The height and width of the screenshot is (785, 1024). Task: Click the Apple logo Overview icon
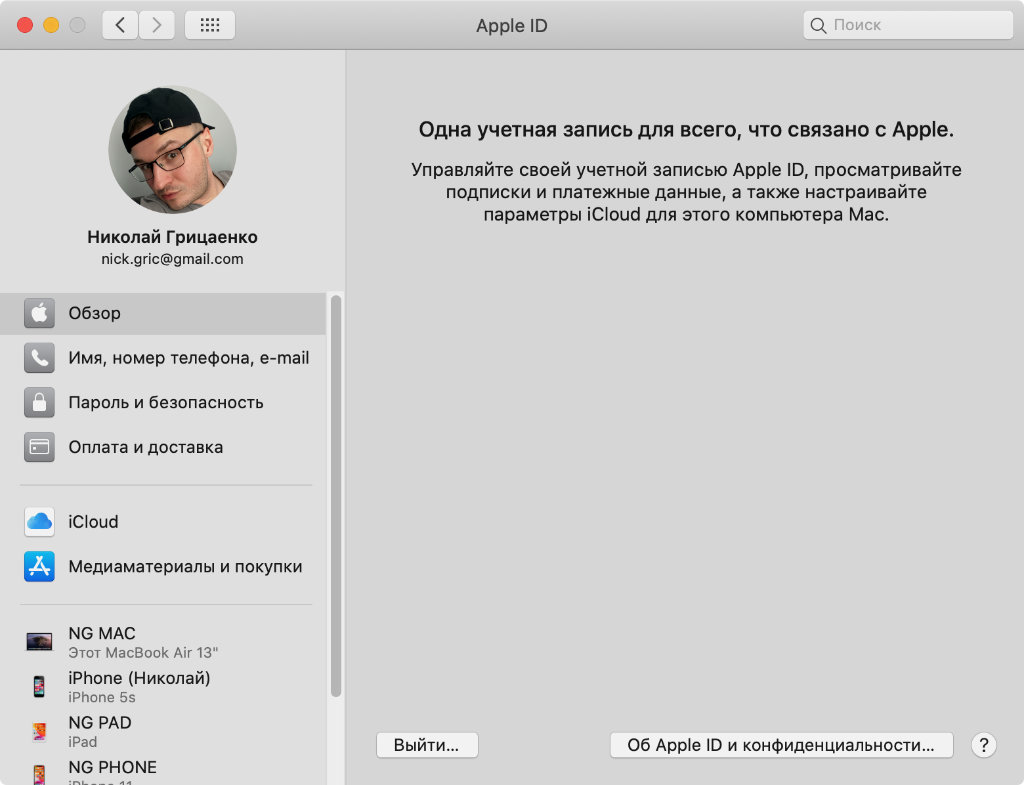39,313
